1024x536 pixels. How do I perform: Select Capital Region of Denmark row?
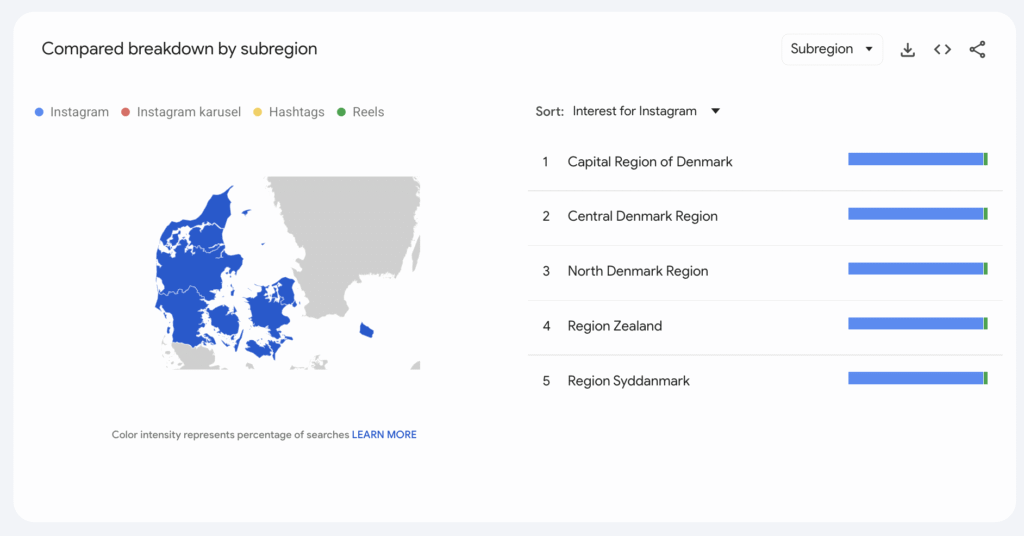click(765, 162)
